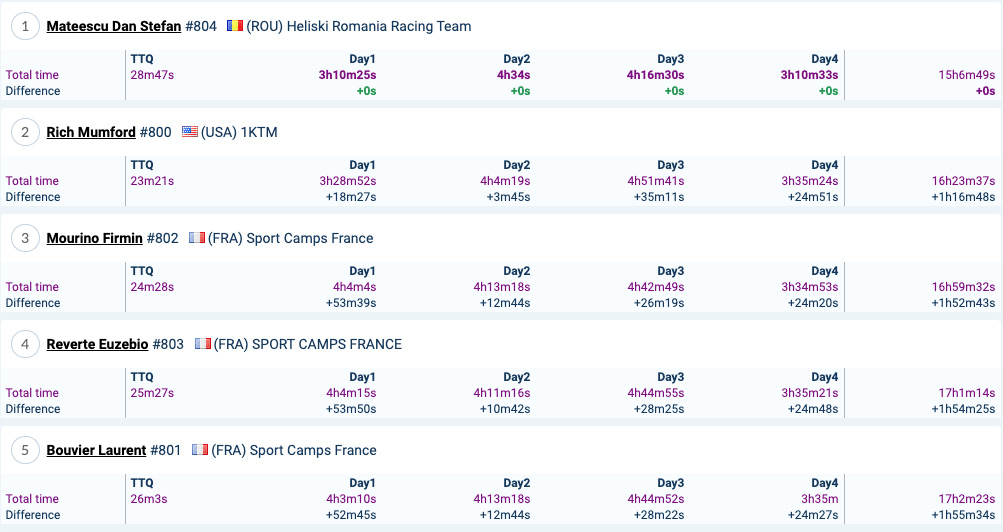Viewport: 1003px width, 532px height.
Task: Open Mateescu Dan Stefan rider link
Action: (x=114, y=26)
